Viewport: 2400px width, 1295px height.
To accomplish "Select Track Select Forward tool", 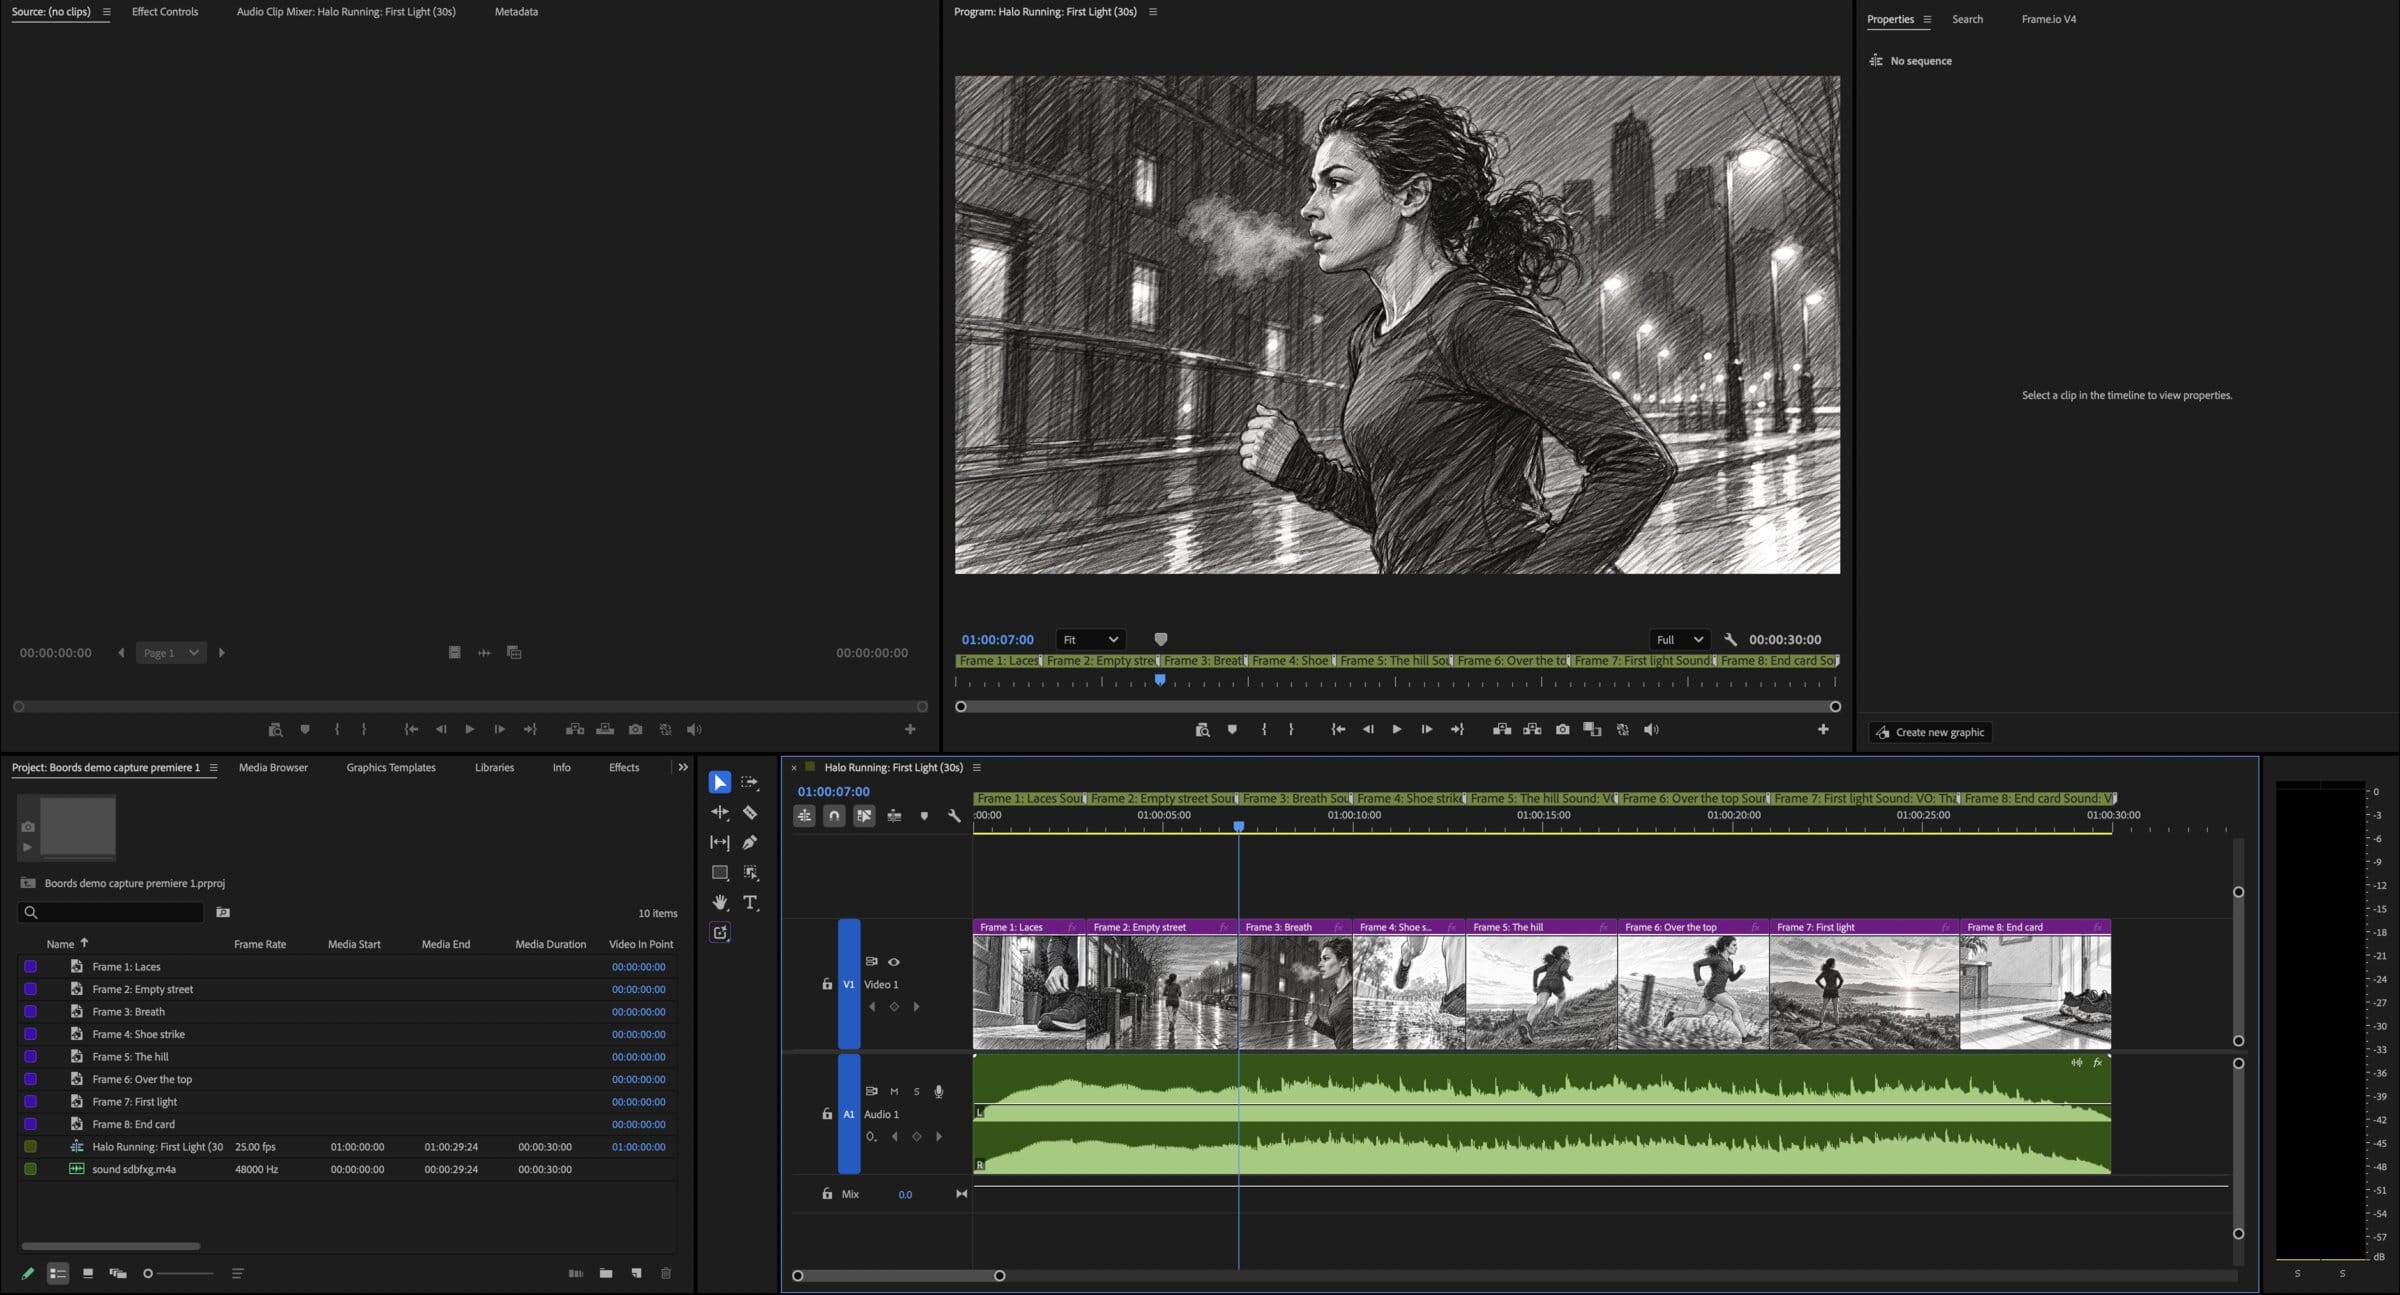I will 750,782.
